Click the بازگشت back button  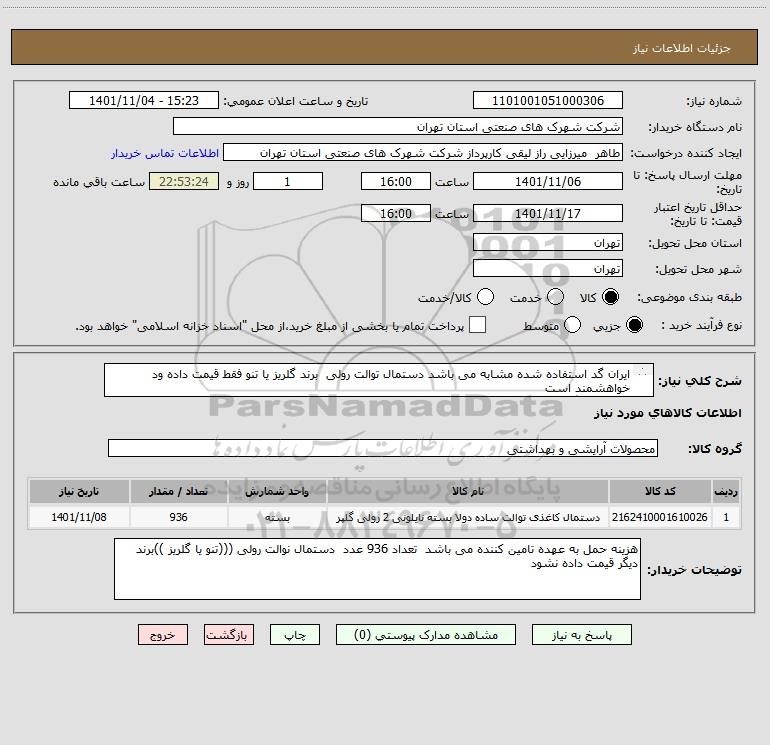[229, 635]
